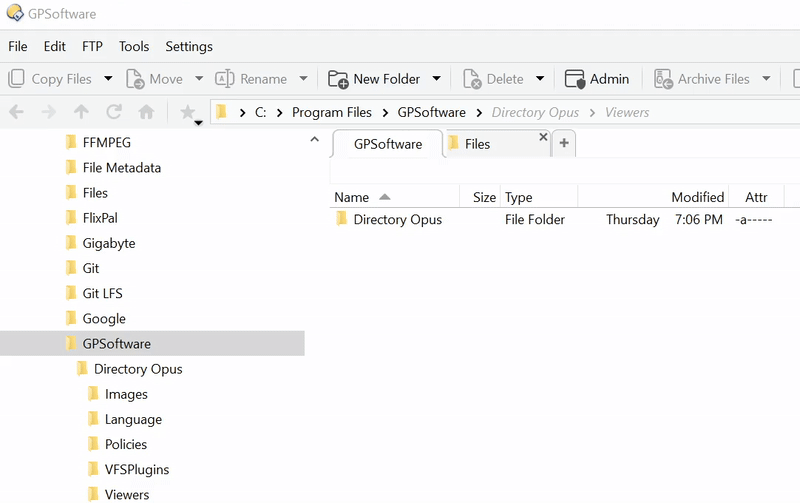The image size is (800, 503).
Task: Sort by the Type column header
Action: coord(539,197)
